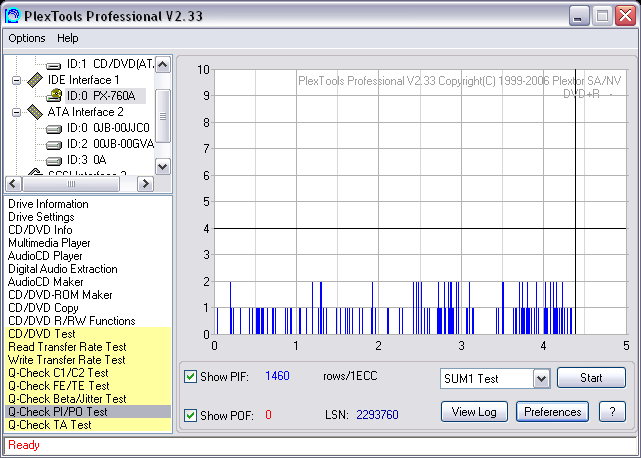This screenshot has height=458, width=641.
Task: Click the drive icon beside ID:1 CD/DVD
Action: point(54,65)
